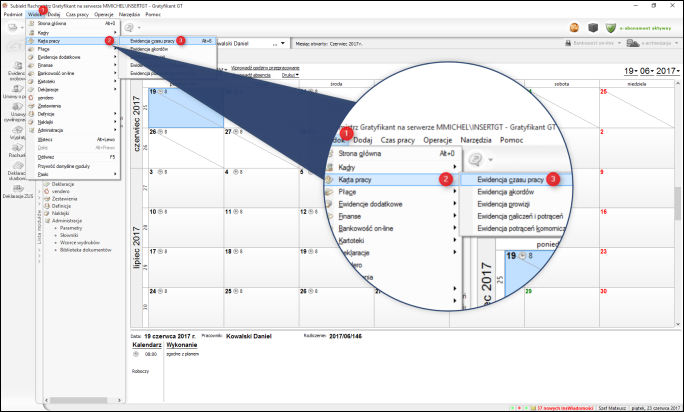Open the day 19 date dropdown
This screenshot has width=684, height=412.
[636, 71]
